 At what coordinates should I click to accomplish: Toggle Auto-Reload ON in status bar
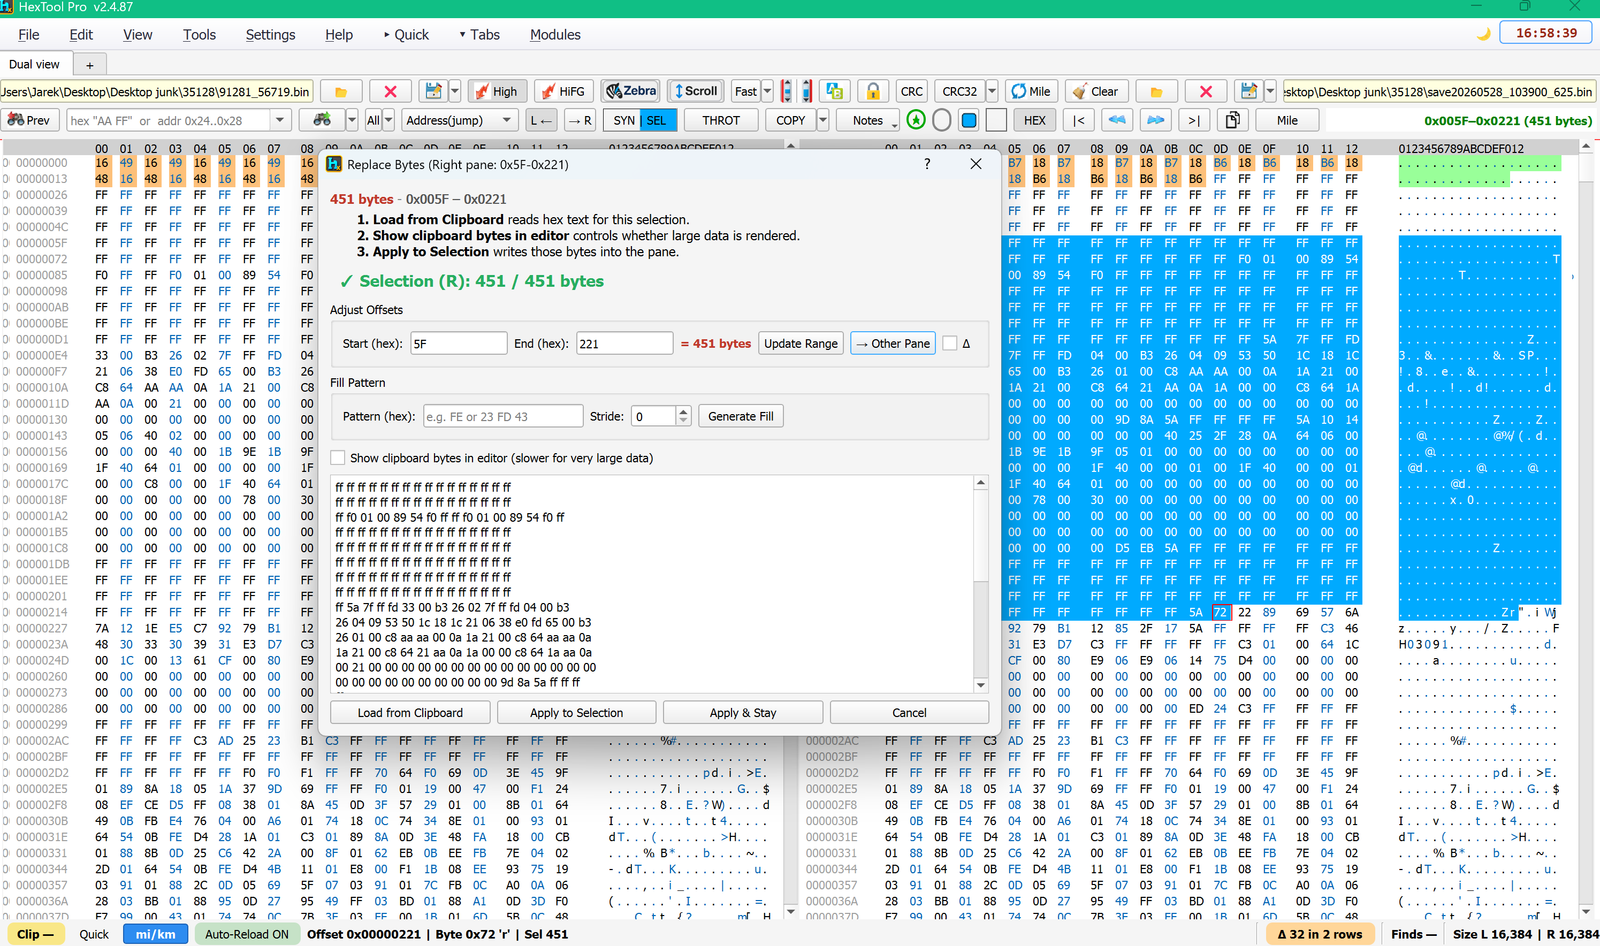pyautogui.click(x=247, y=934)
